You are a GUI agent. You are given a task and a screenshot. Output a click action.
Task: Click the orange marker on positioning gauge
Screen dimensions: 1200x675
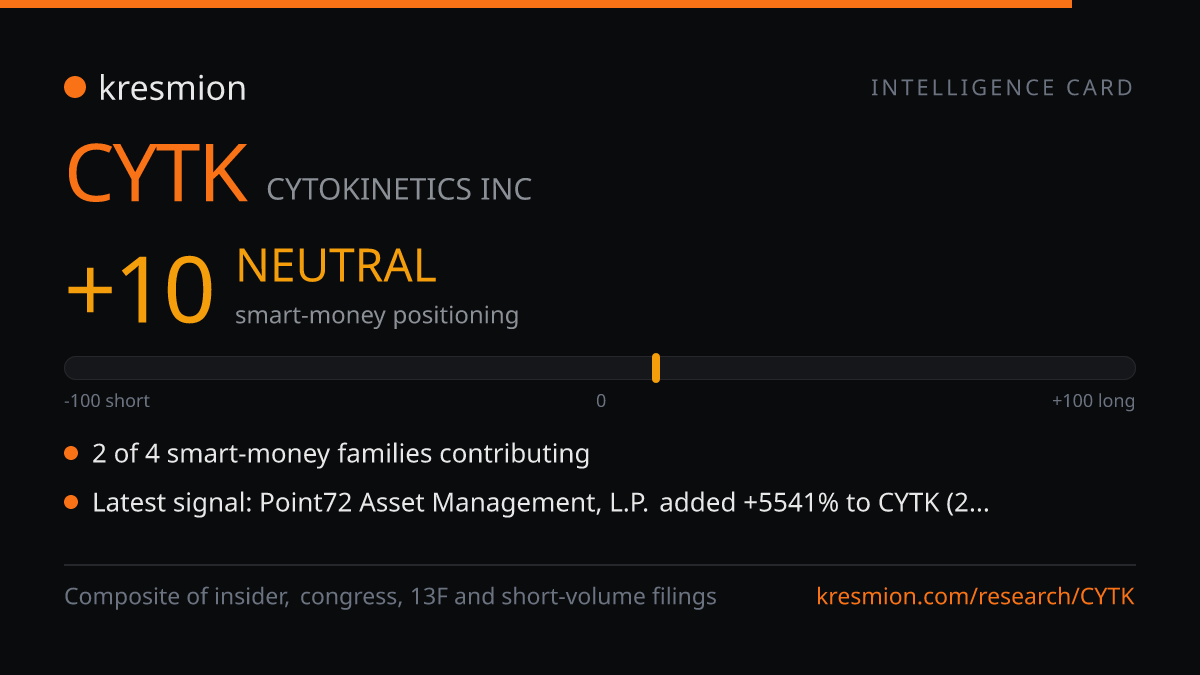(x=656, y=368)
